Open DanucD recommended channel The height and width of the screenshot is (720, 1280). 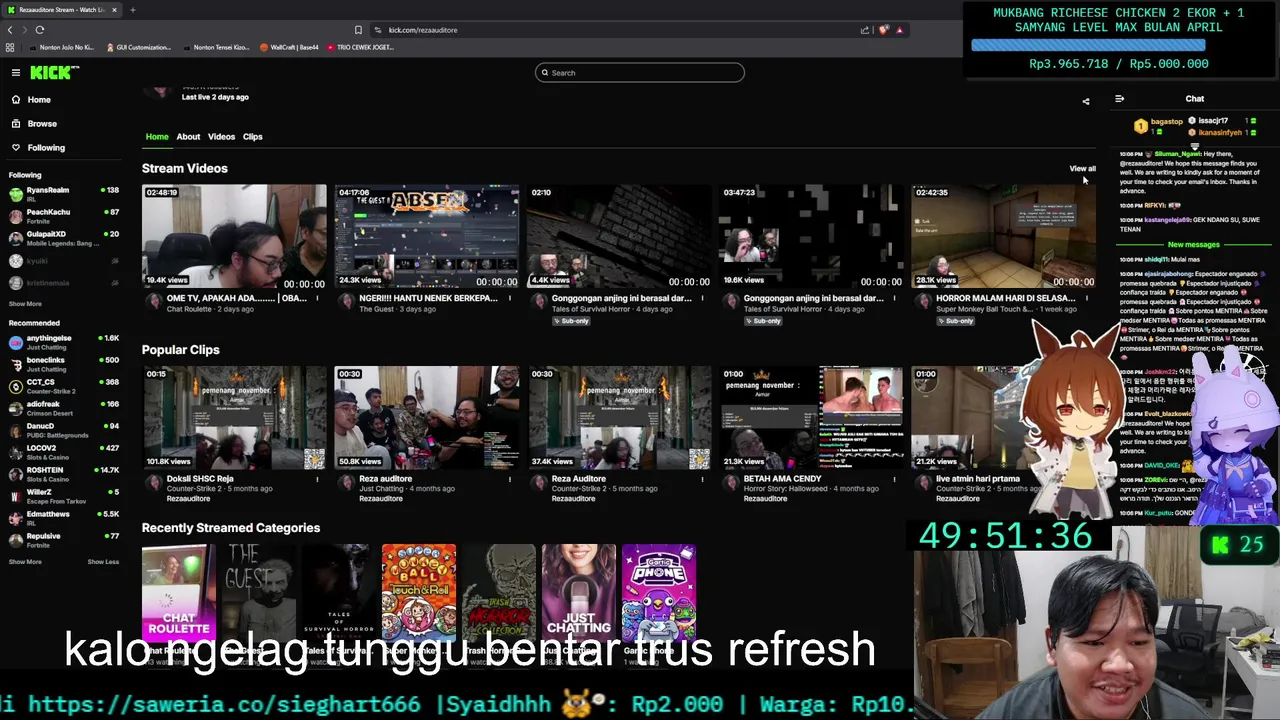coord(63,430)
